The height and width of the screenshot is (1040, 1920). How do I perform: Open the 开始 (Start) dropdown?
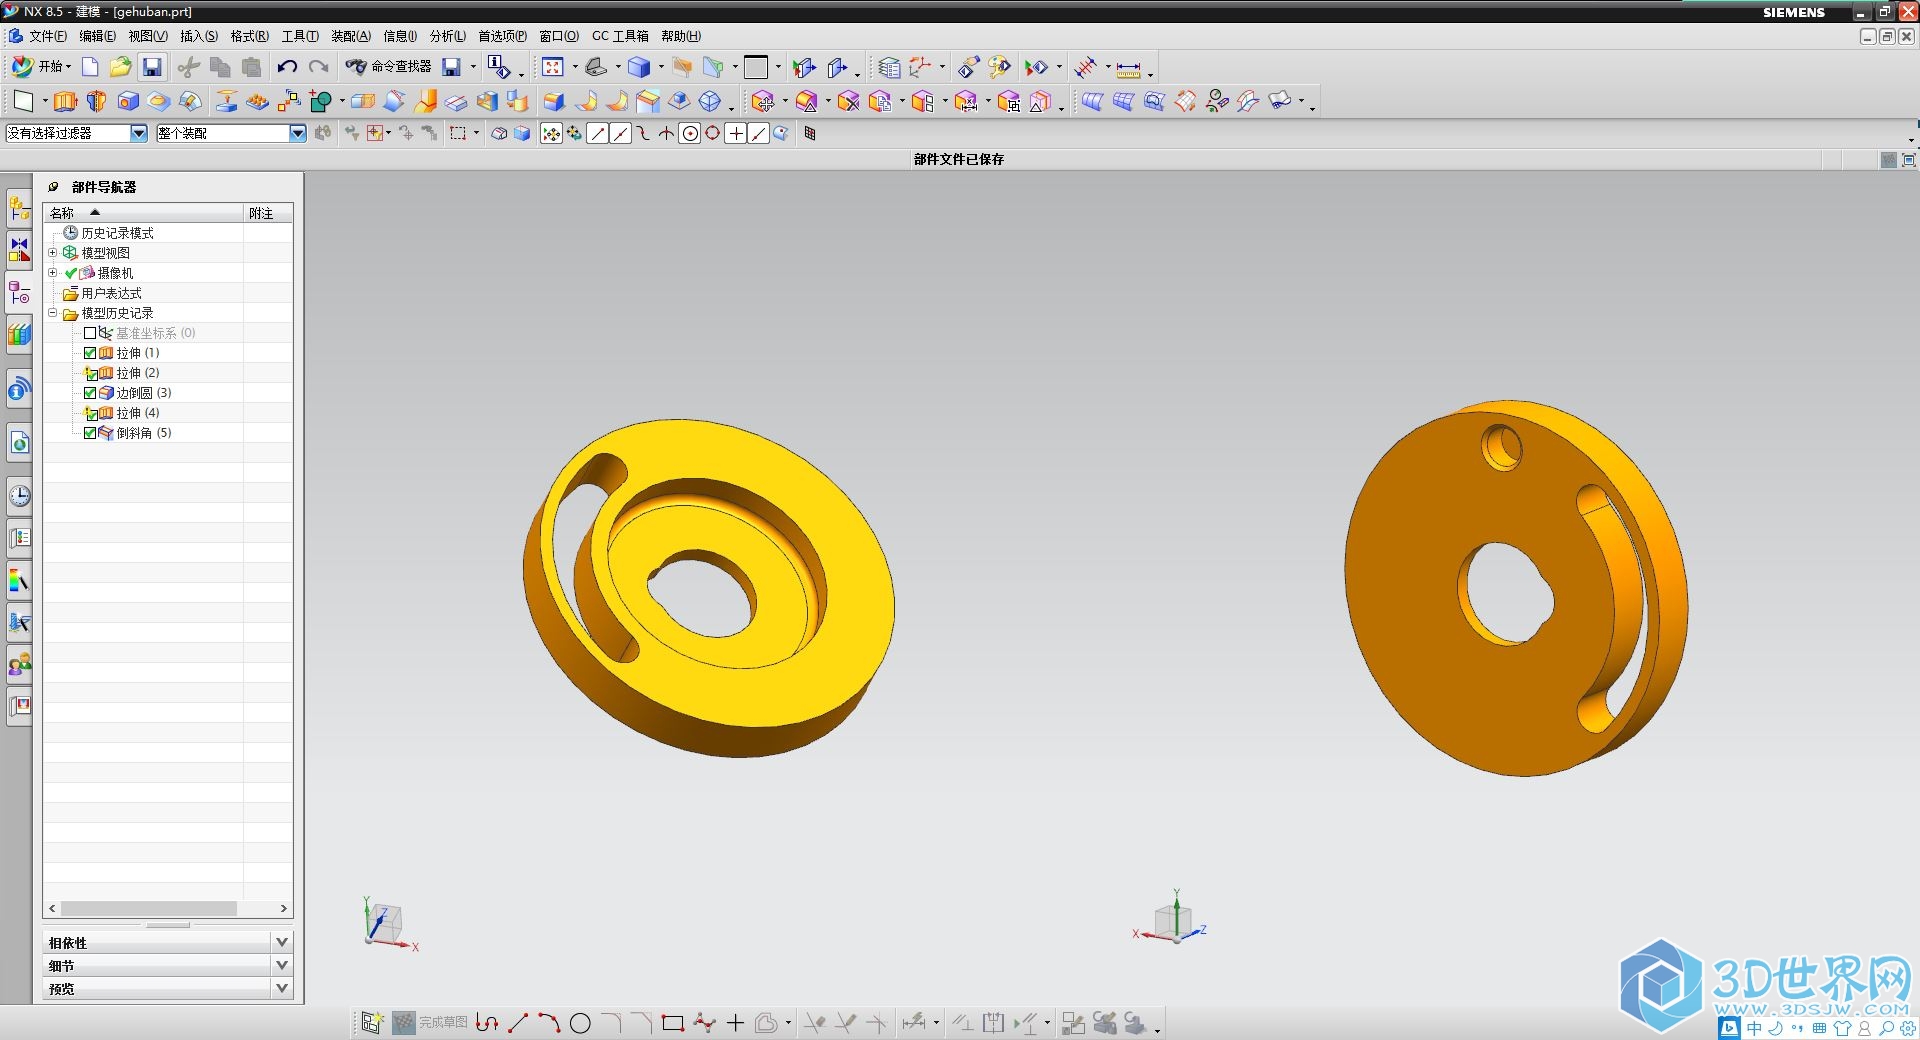42,67
